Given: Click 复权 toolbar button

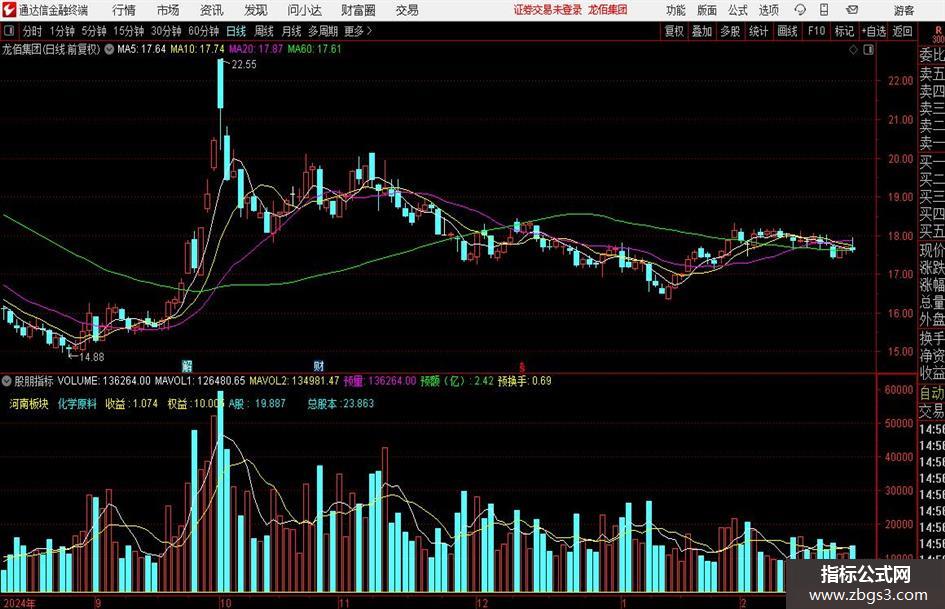Looking at the screenshot, I should click(674, 31).
